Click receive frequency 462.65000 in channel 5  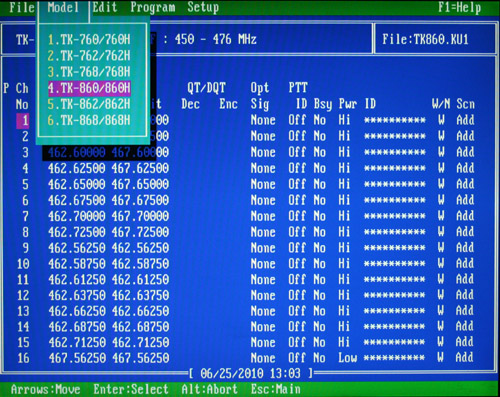[x=77, y=184]
